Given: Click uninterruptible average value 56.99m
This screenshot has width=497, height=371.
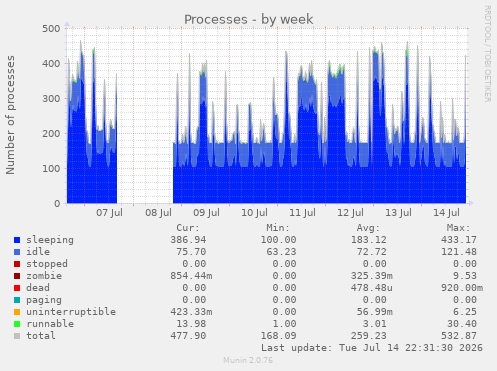Looking at the screenshot, I should tap(375, 312).
